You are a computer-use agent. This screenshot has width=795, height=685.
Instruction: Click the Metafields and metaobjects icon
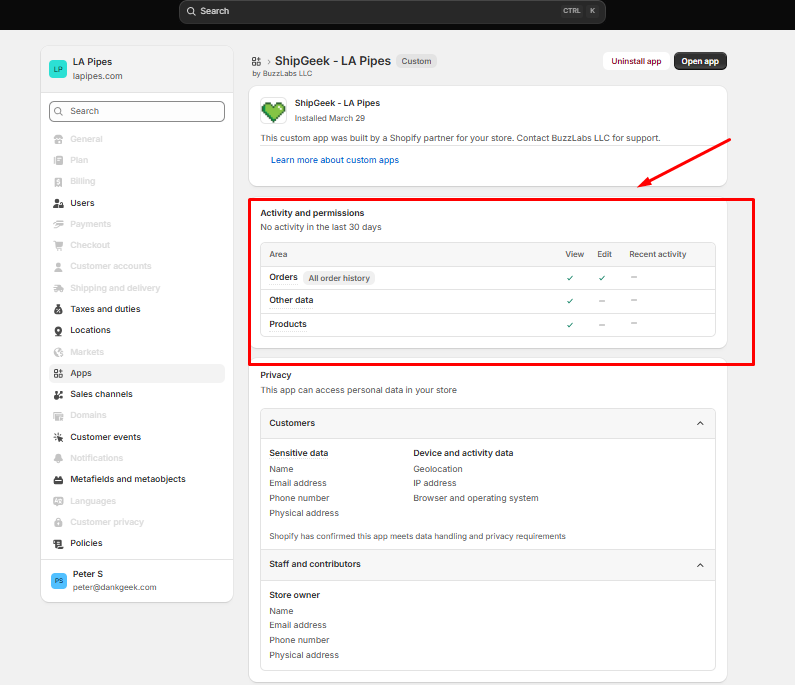[58, 480]
